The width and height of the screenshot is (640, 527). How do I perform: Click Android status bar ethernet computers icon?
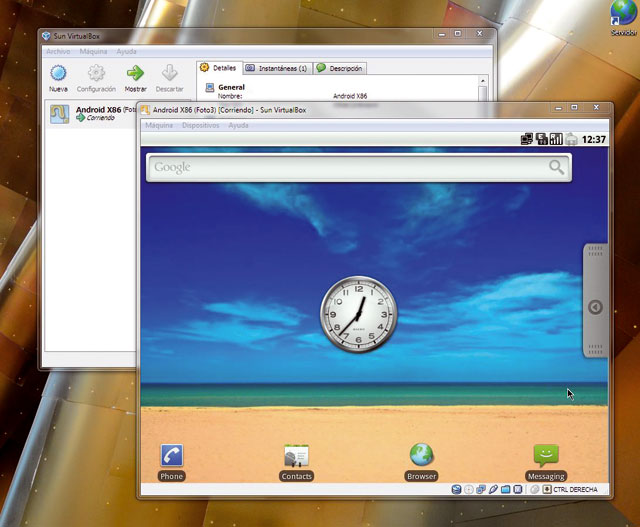tap(527, 139)
